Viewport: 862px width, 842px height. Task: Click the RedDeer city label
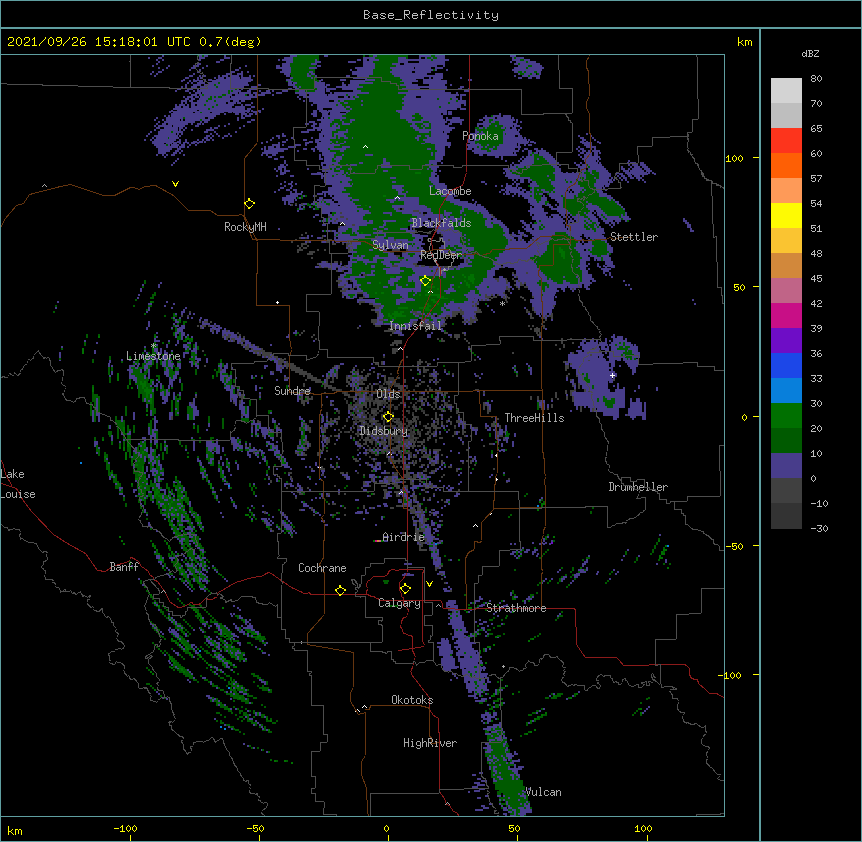[x=441, y=255]
